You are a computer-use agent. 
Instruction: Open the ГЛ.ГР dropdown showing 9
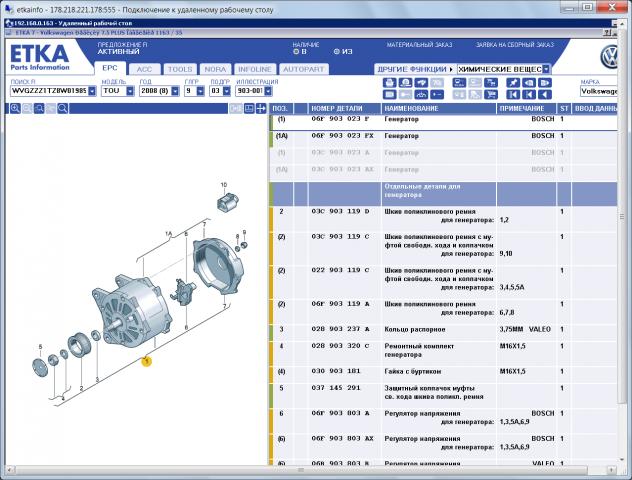point(200,91)
